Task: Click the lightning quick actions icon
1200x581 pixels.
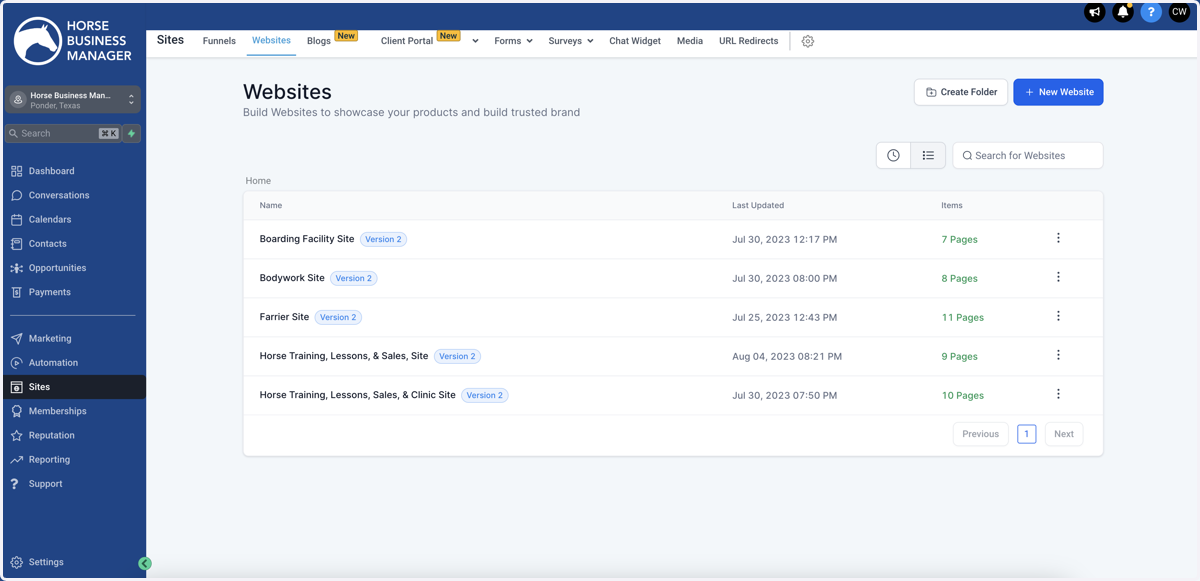Action: click(131, 133)
